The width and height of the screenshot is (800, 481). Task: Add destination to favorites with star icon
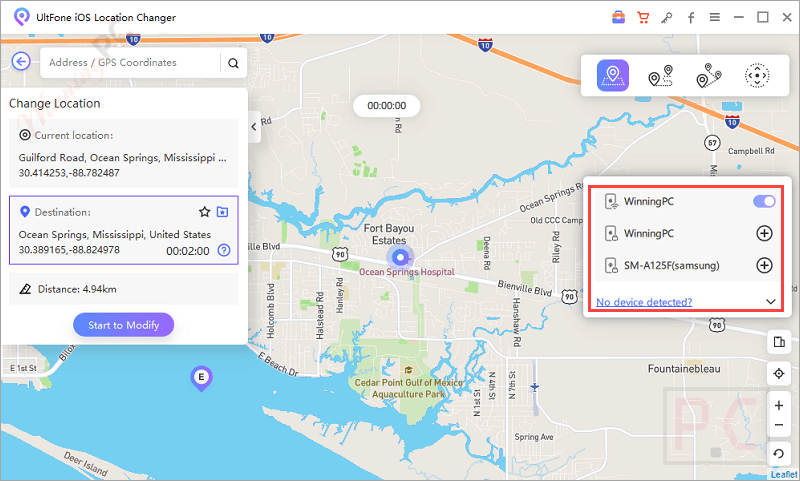point(205,212)
